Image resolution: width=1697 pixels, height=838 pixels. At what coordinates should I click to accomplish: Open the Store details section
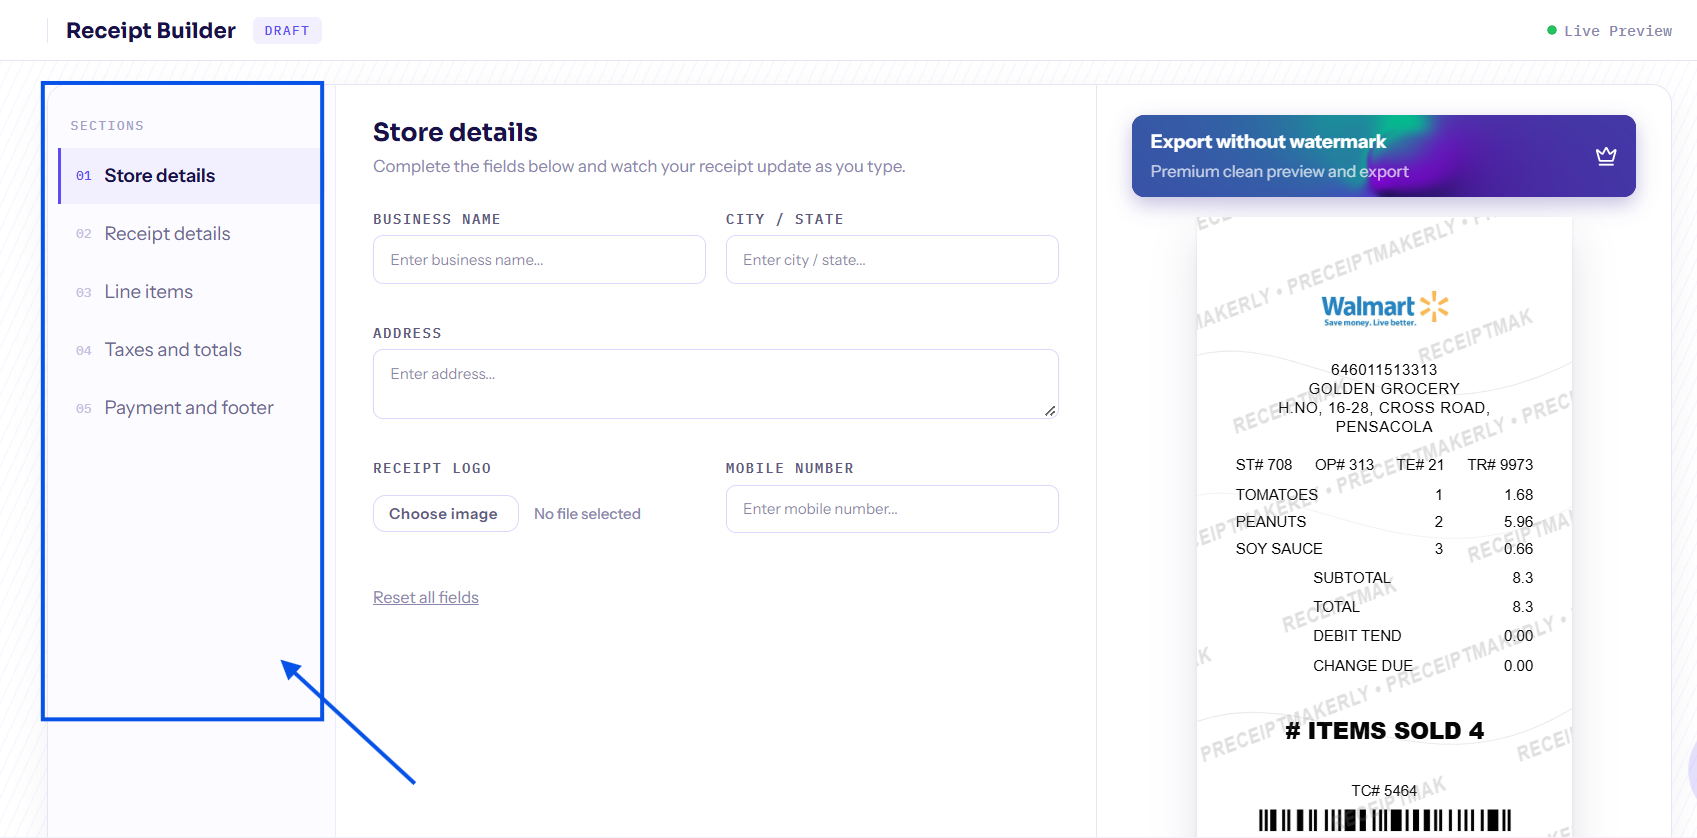[190, 176]
